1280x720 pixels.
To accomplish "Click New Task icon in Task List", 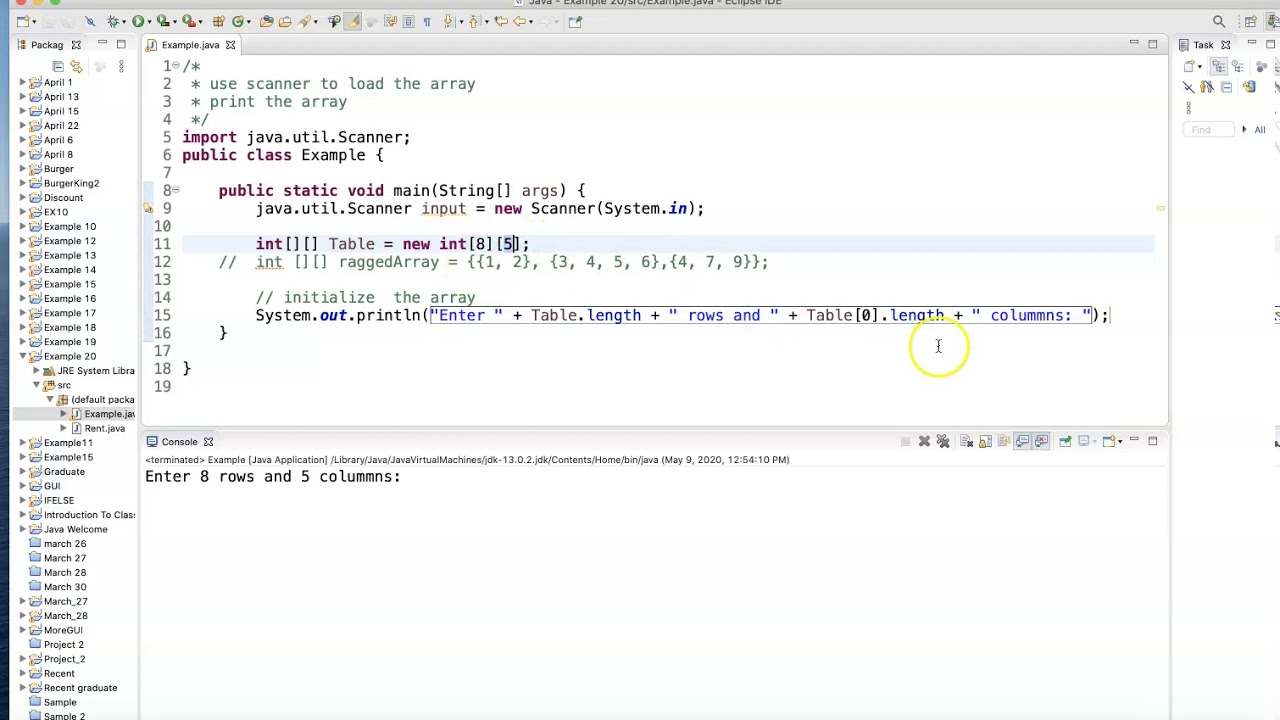I will click(1189, 66).
